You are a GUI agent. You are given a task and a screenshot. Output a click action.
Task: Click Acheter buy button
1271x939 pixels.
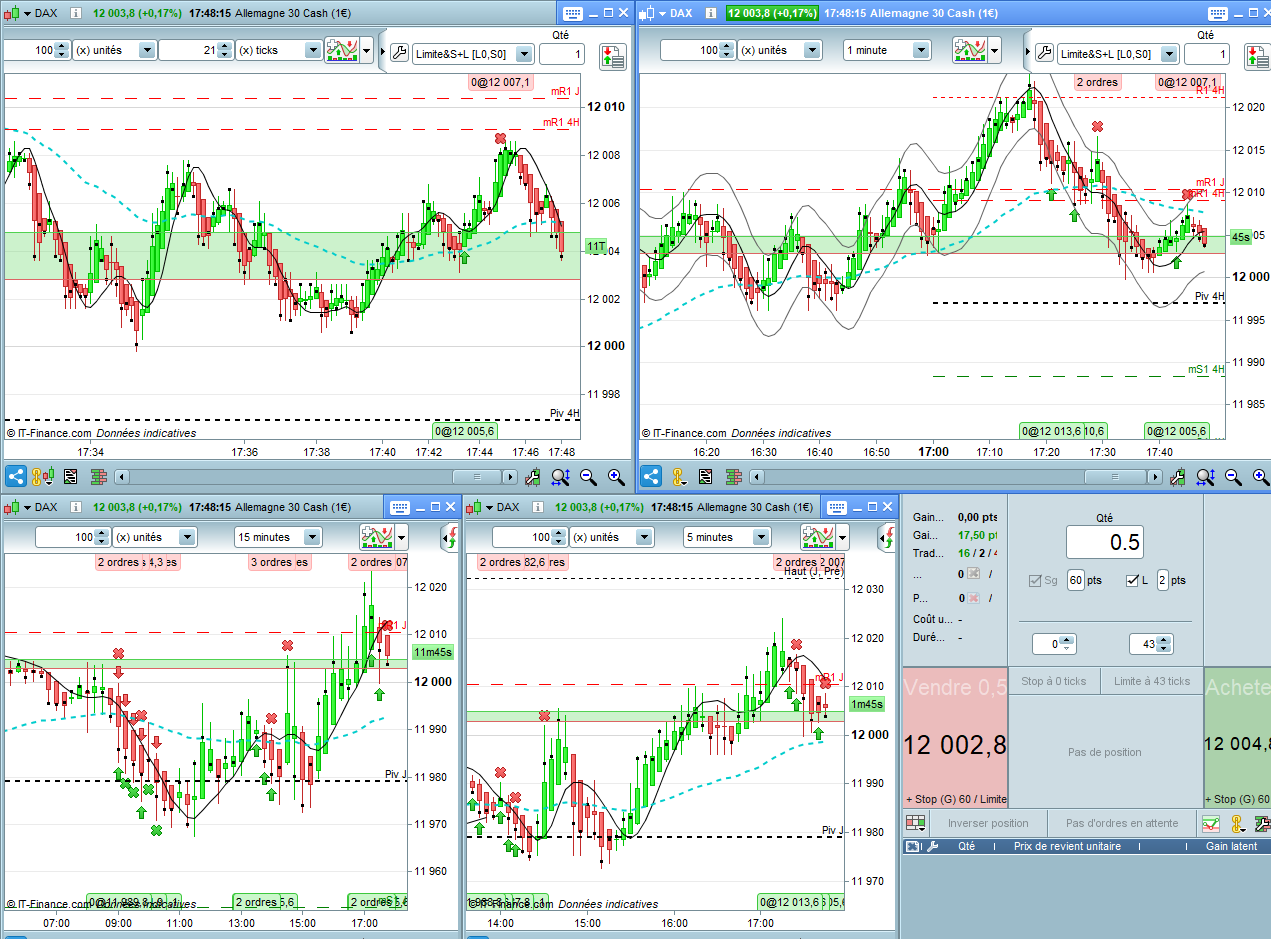click(1237, 737)
